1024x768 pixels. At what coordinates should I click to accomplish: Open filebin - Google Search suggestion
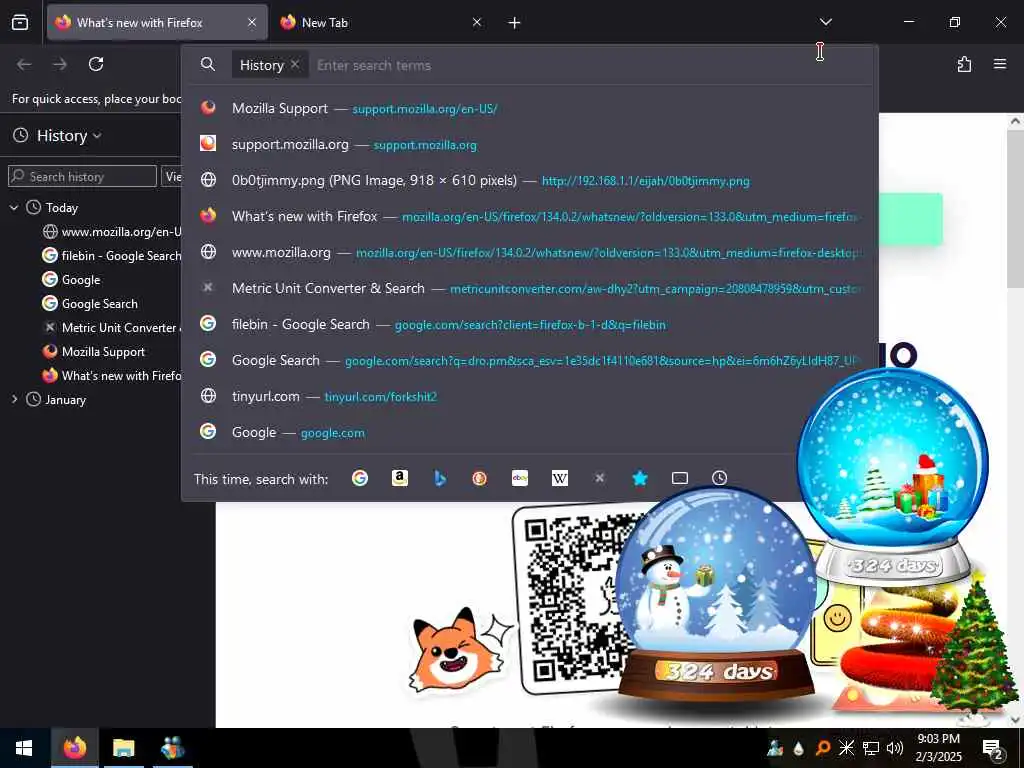click(530, 324)
